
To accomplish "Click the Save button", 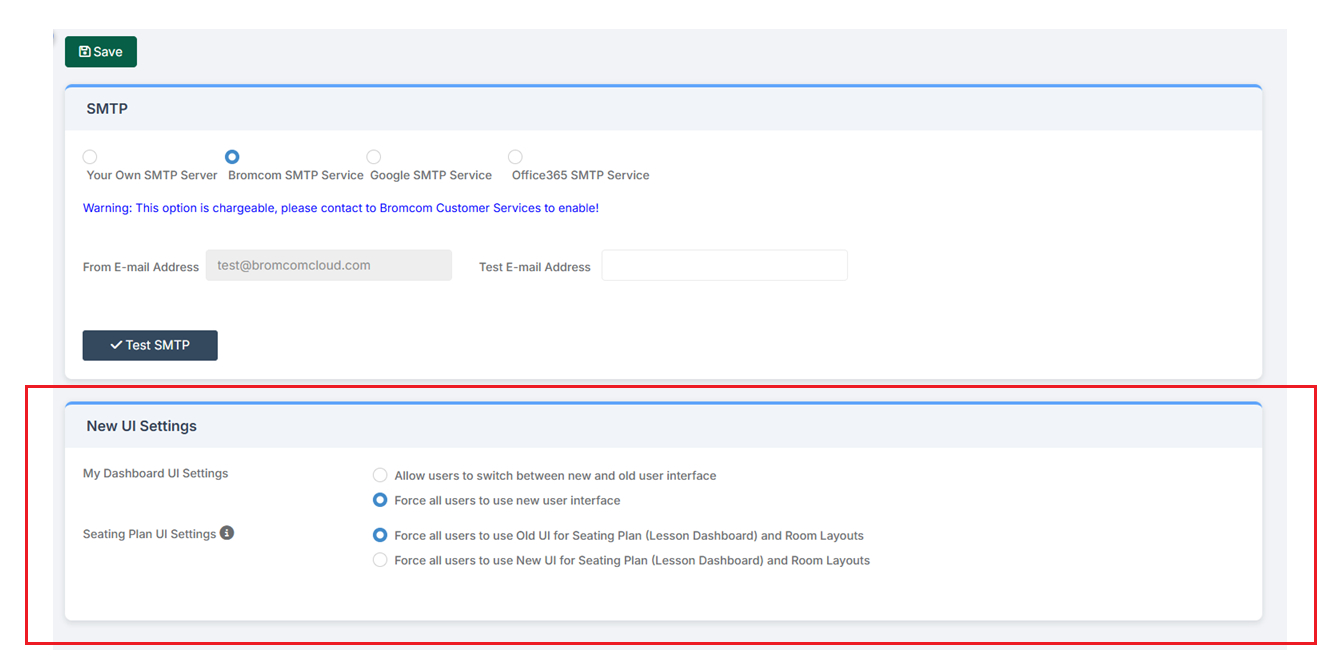I will (101, 52).
